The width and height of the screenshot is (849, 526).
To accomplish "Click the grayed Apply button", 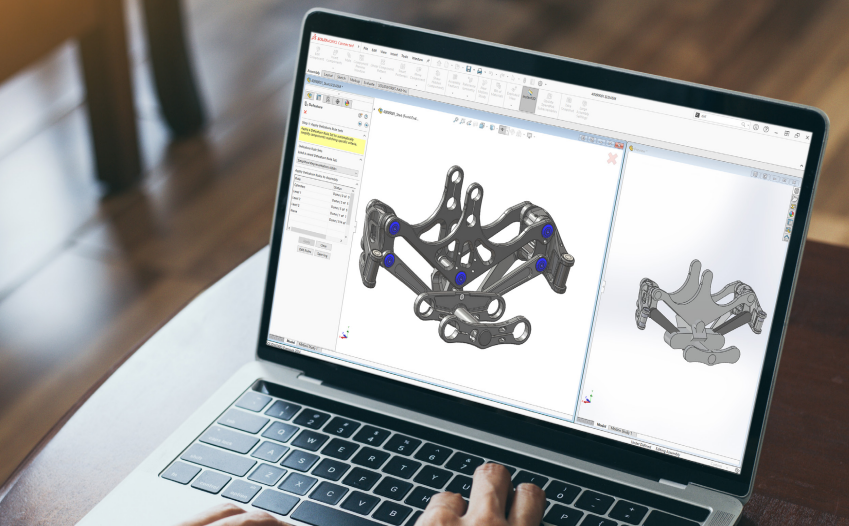I will (306, 242).
